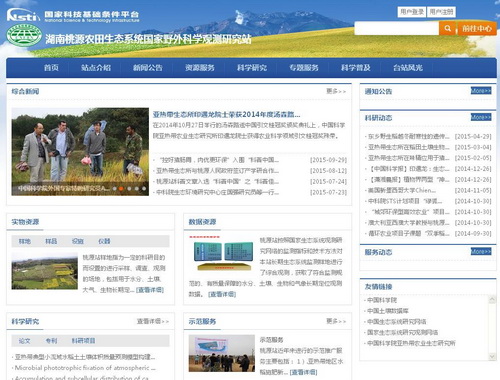Viewport: 500px width, 380px height.
Task: Open 中国科学院 friendly link
Action: point(382,300)
